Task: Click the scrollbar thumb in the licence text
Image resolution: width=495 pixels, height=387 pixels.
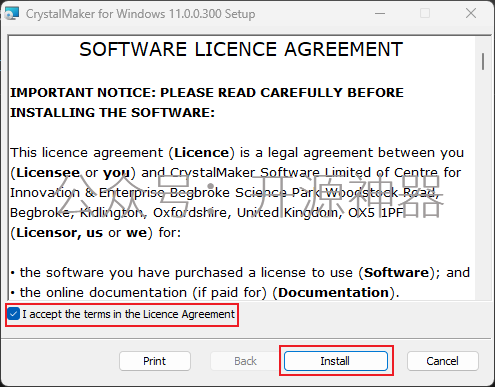Action: pyautogui.click(x=483, y=61)
